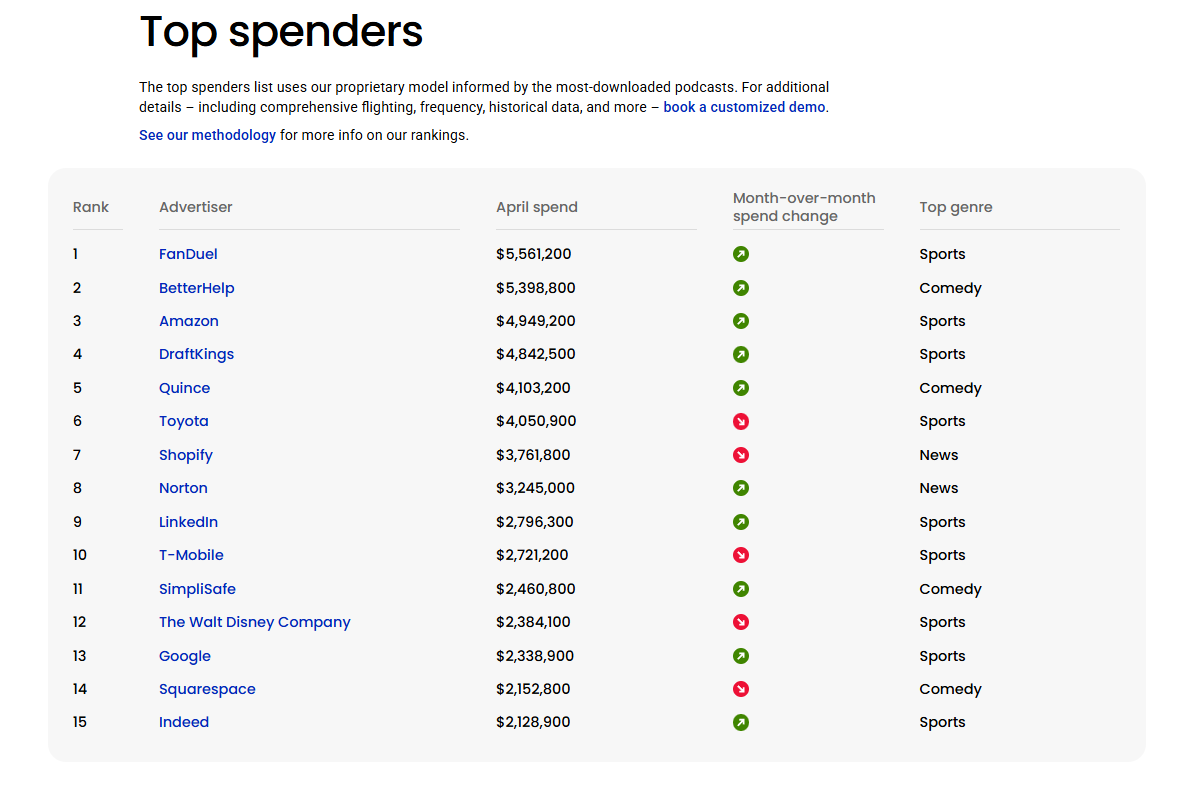Click the red down arrow icon for T-Mobile
1198x793 pixels.
click(741, 555)
